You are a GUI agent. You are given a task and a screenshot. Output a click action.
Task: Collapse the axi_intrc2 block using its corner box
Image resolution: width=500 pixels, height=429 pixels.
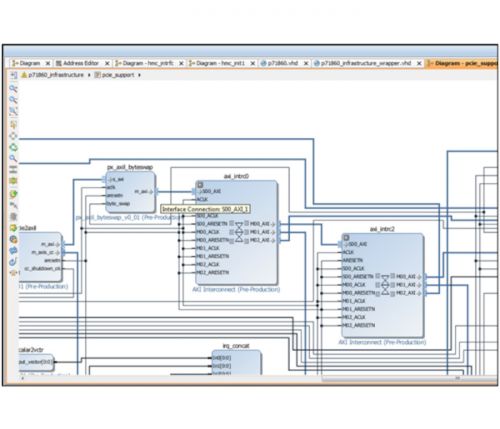(346, 238)
